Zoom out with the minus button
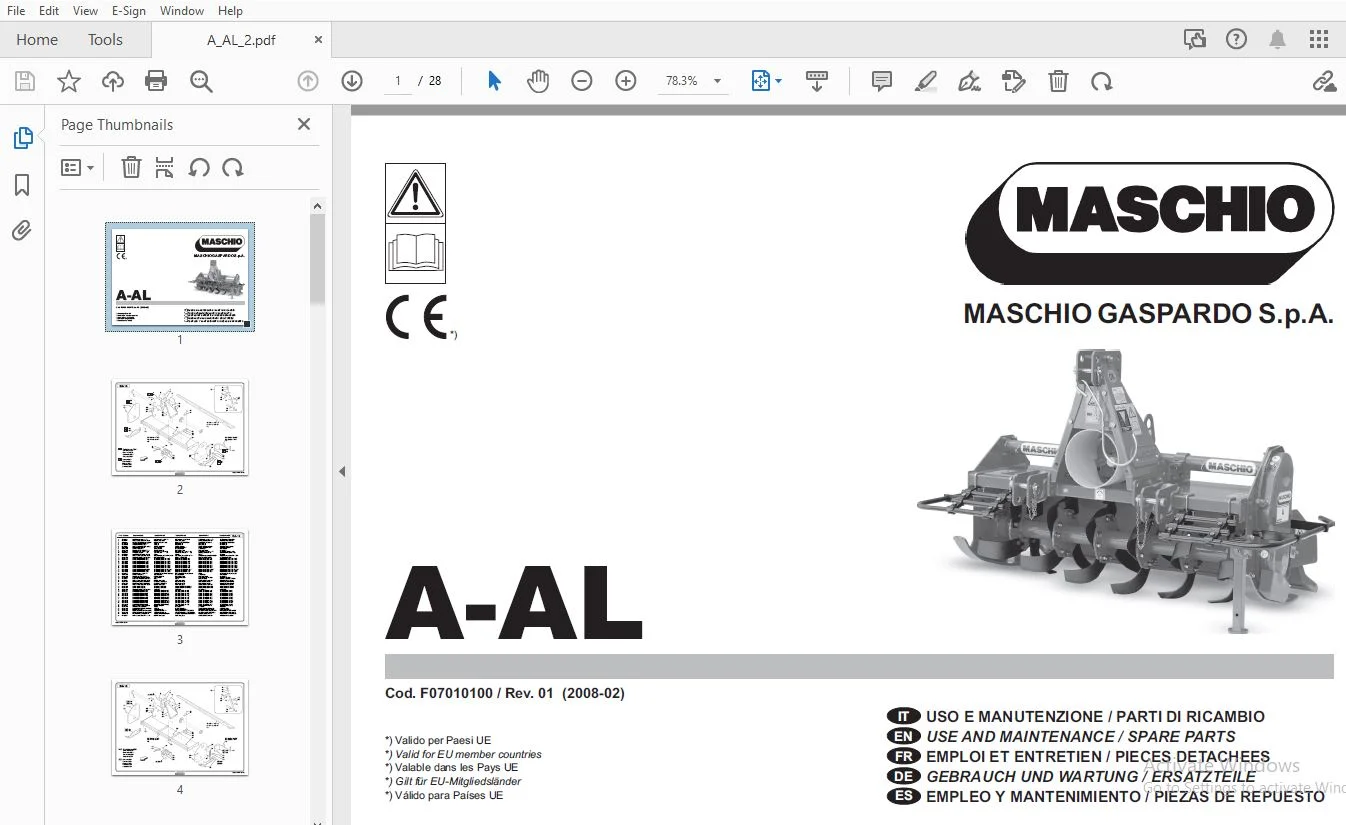The width and height of the screenshot is (1346, 825). 582,81
